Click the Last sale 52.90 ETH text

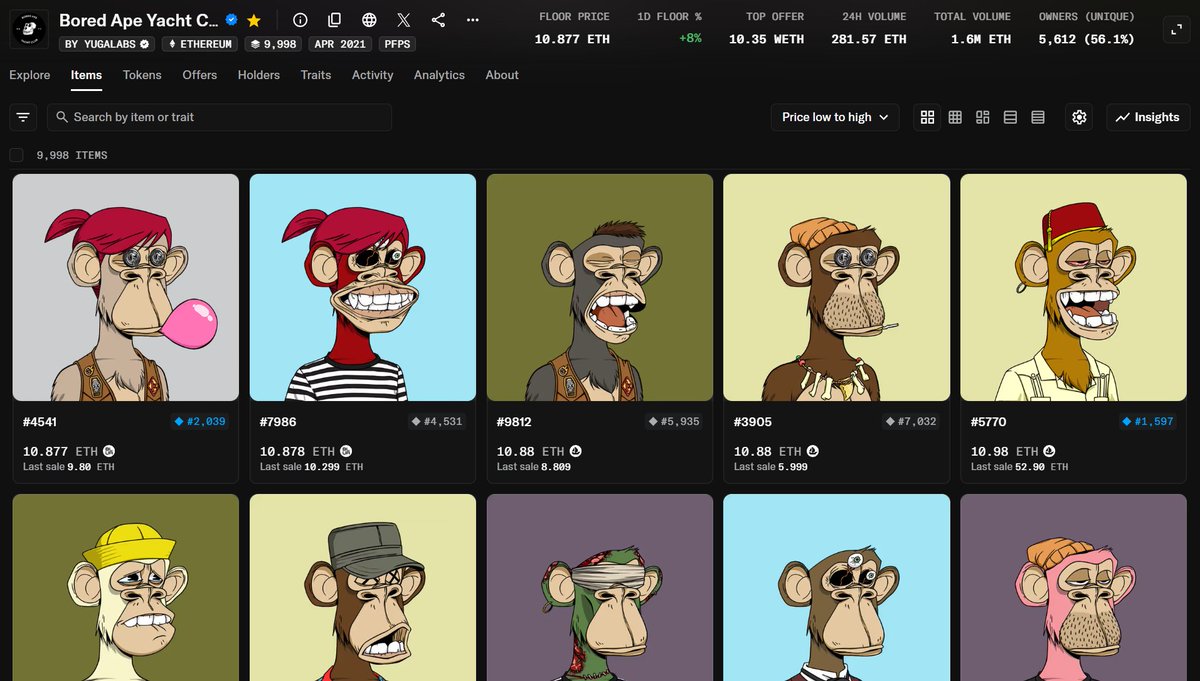[1019, 467]
